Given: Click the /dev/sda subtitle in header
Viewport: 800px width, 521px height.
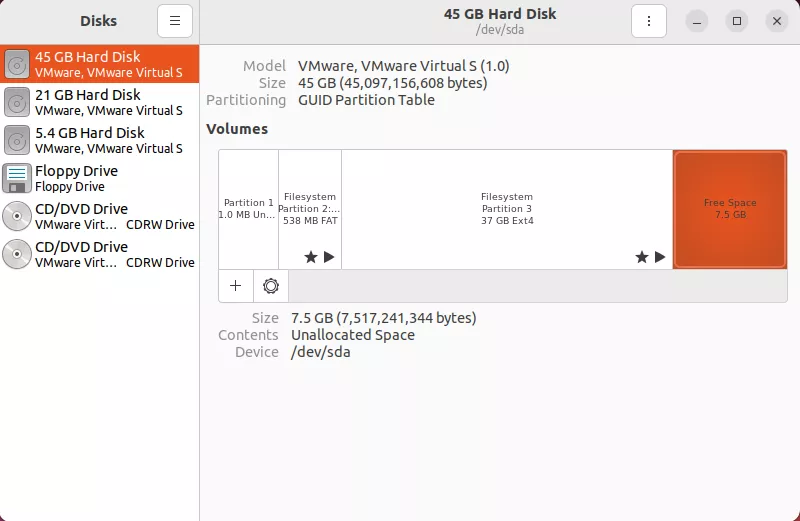Looking at the screenshot, I should click(x=499, y=30).
